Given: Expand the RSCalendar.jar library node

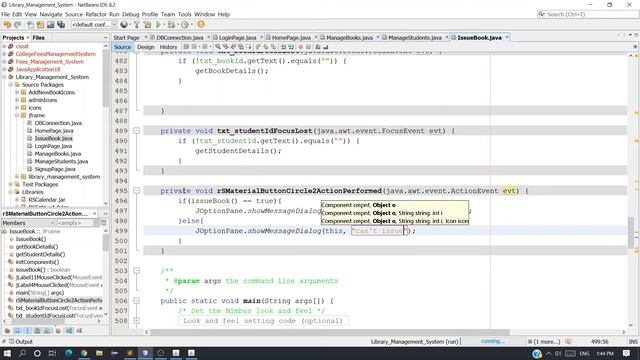Looking at the screenshot, I should tap(17, 200).
